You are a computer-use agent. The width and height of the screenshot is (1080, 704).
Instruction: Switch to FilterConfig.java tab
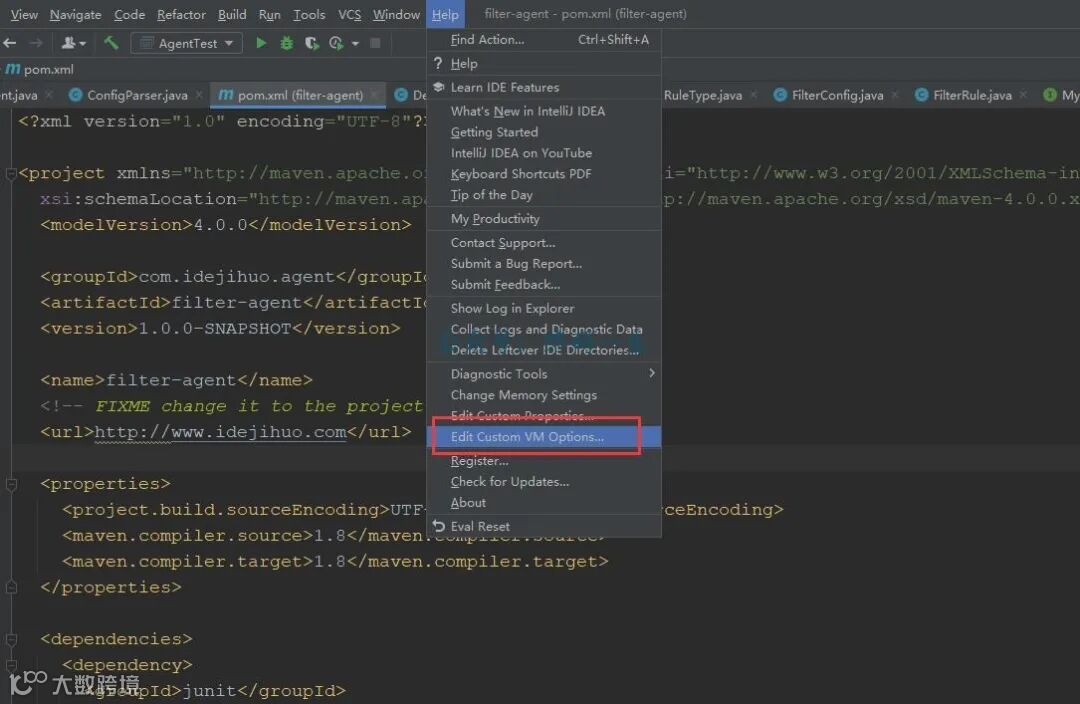tap(836, 95)
